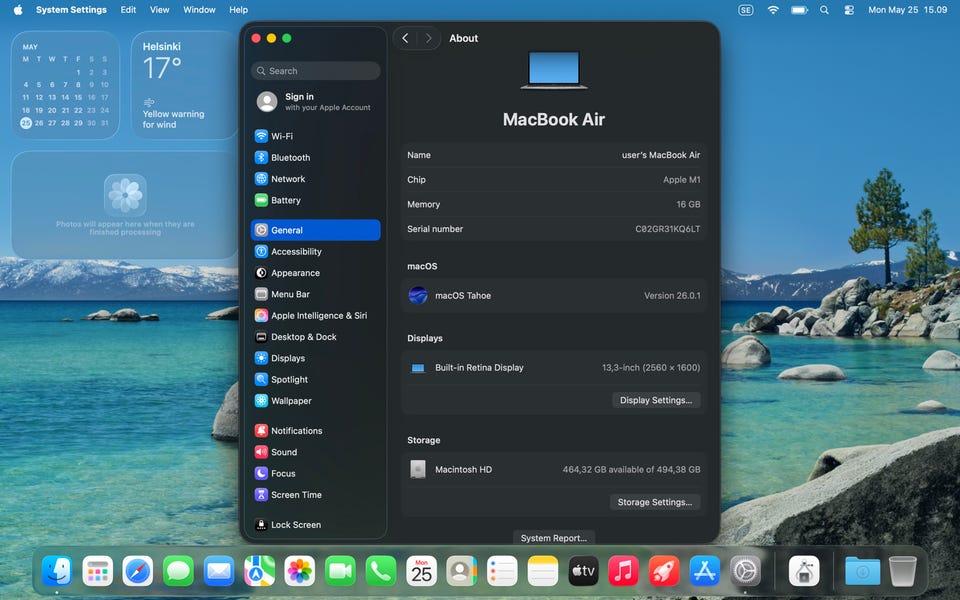The height and width of the screenshot is (600, 960).
Task: Open Mail from the Dock
Action: (219, 571)
